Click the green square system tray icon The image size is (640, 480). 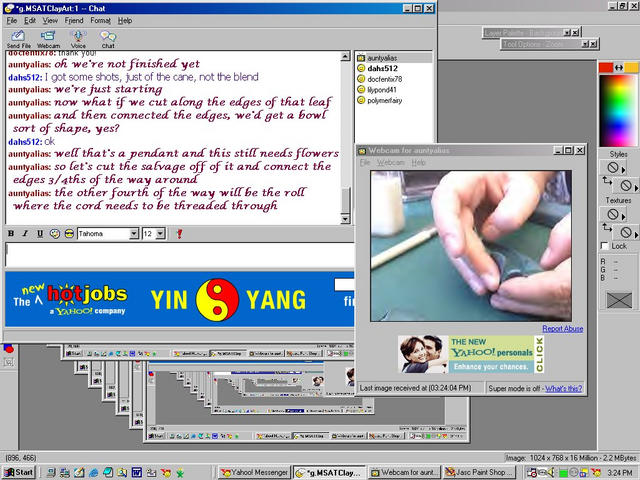[563, 473]
